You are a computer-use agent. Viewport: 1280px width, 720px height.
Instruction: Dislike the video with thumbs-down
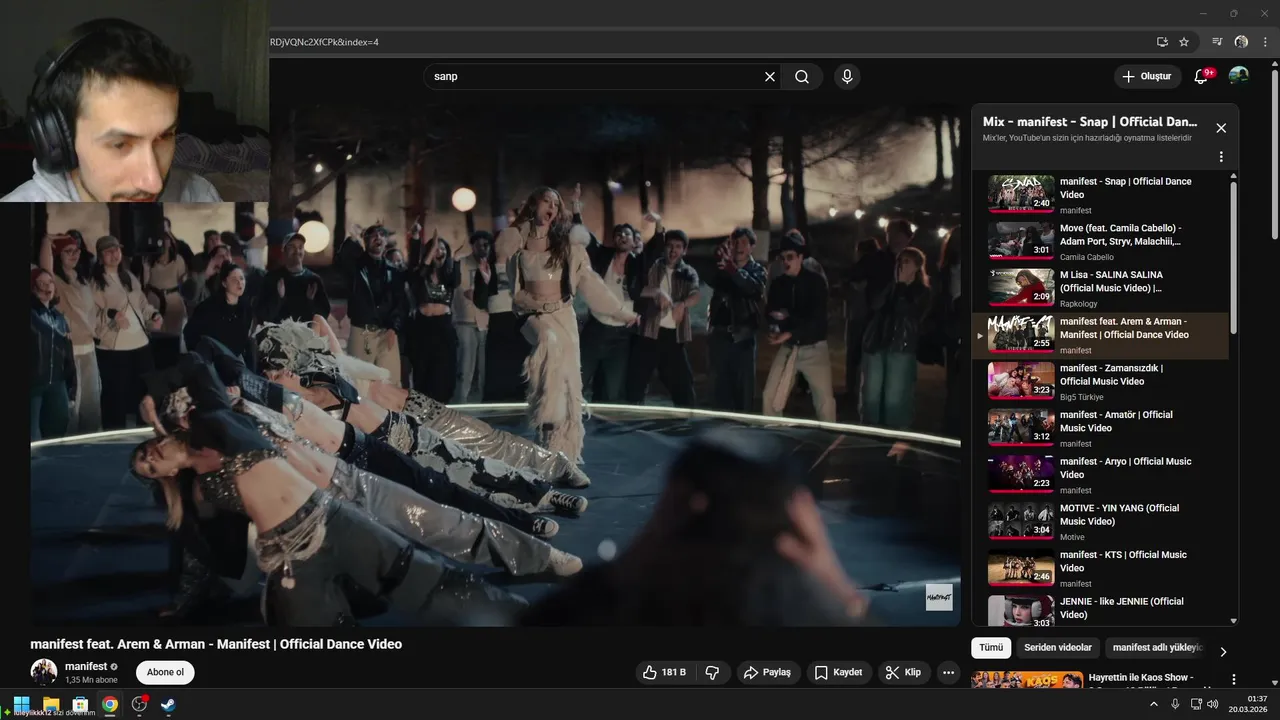coord(712,672)
